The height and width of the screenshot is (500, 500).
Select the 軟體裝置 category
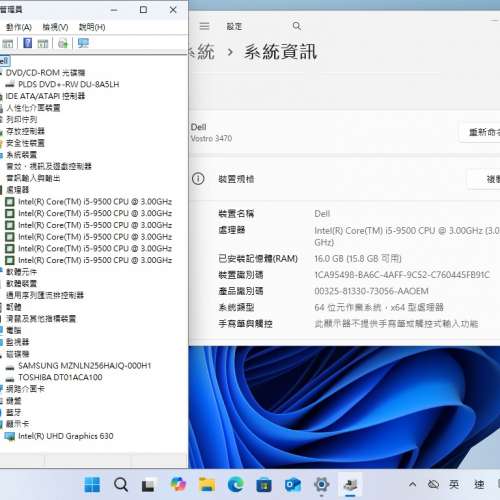point(21,284)
